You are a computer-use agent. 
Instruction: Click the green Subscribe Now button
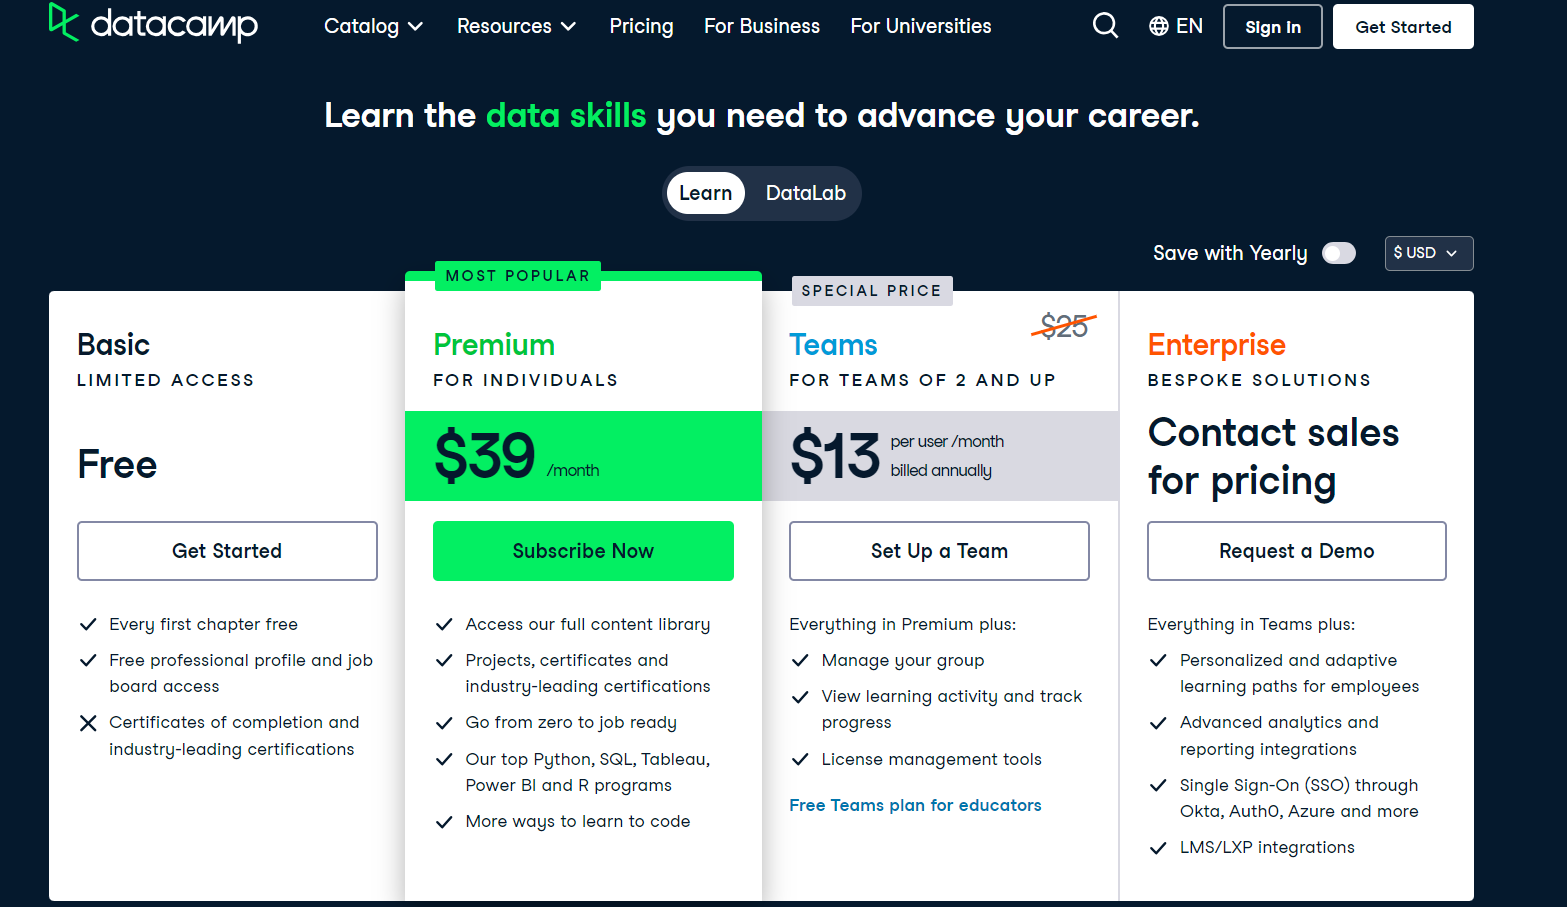(583, 551)
